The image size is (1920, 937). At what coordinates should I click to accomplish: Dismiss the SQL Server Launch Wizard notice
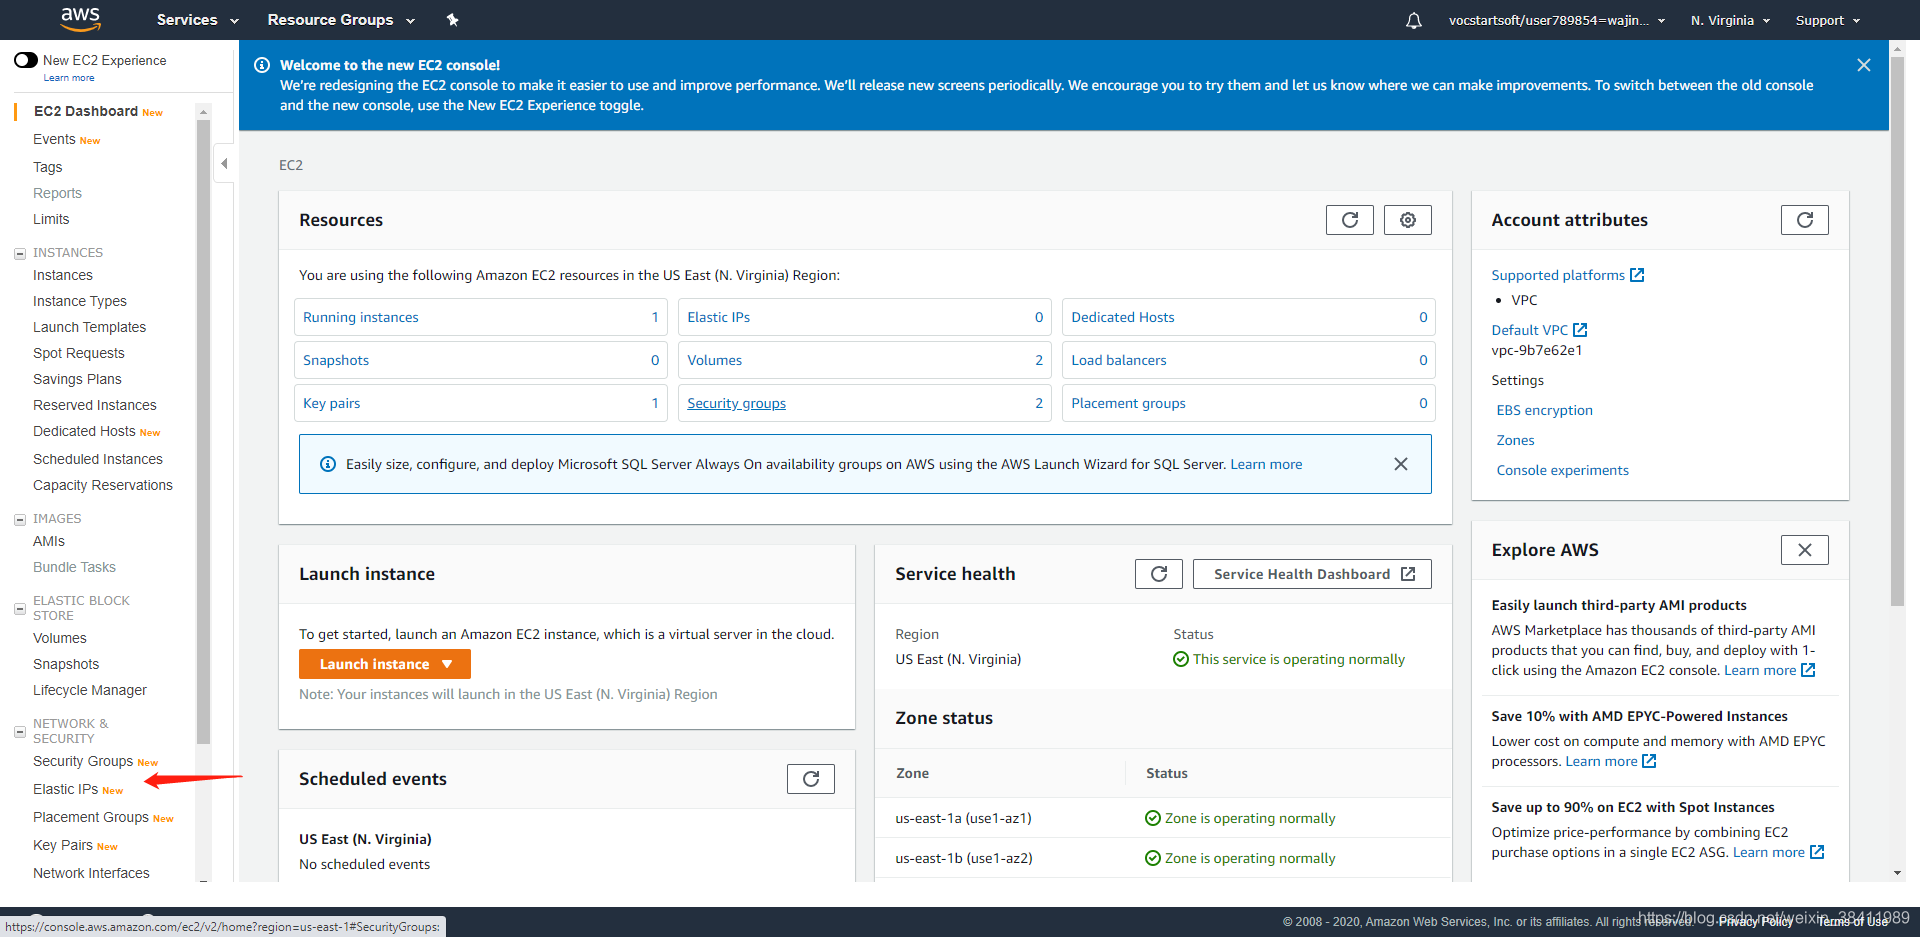[x=1400, y=464]
